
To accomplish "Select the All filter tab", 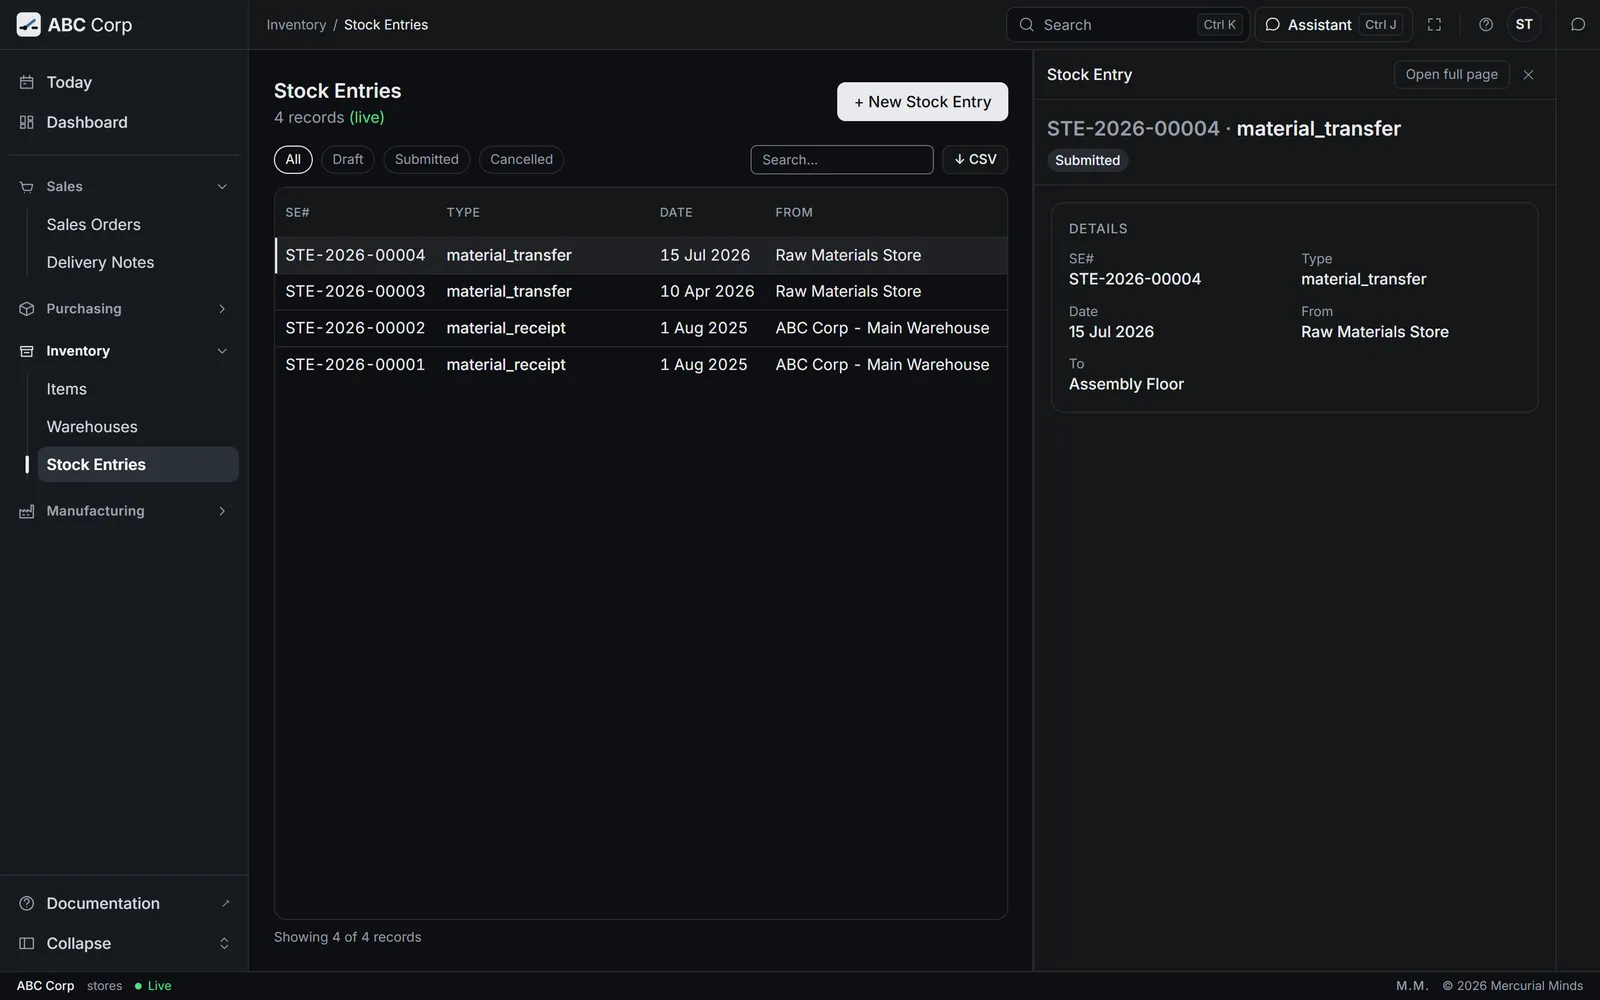I will (293, 160).
